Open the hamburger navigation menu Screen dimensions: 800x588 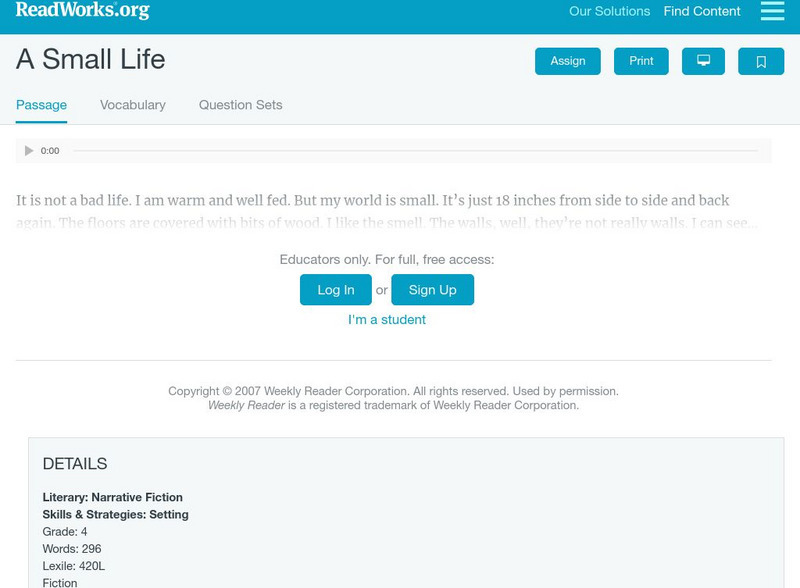[771, 12]
